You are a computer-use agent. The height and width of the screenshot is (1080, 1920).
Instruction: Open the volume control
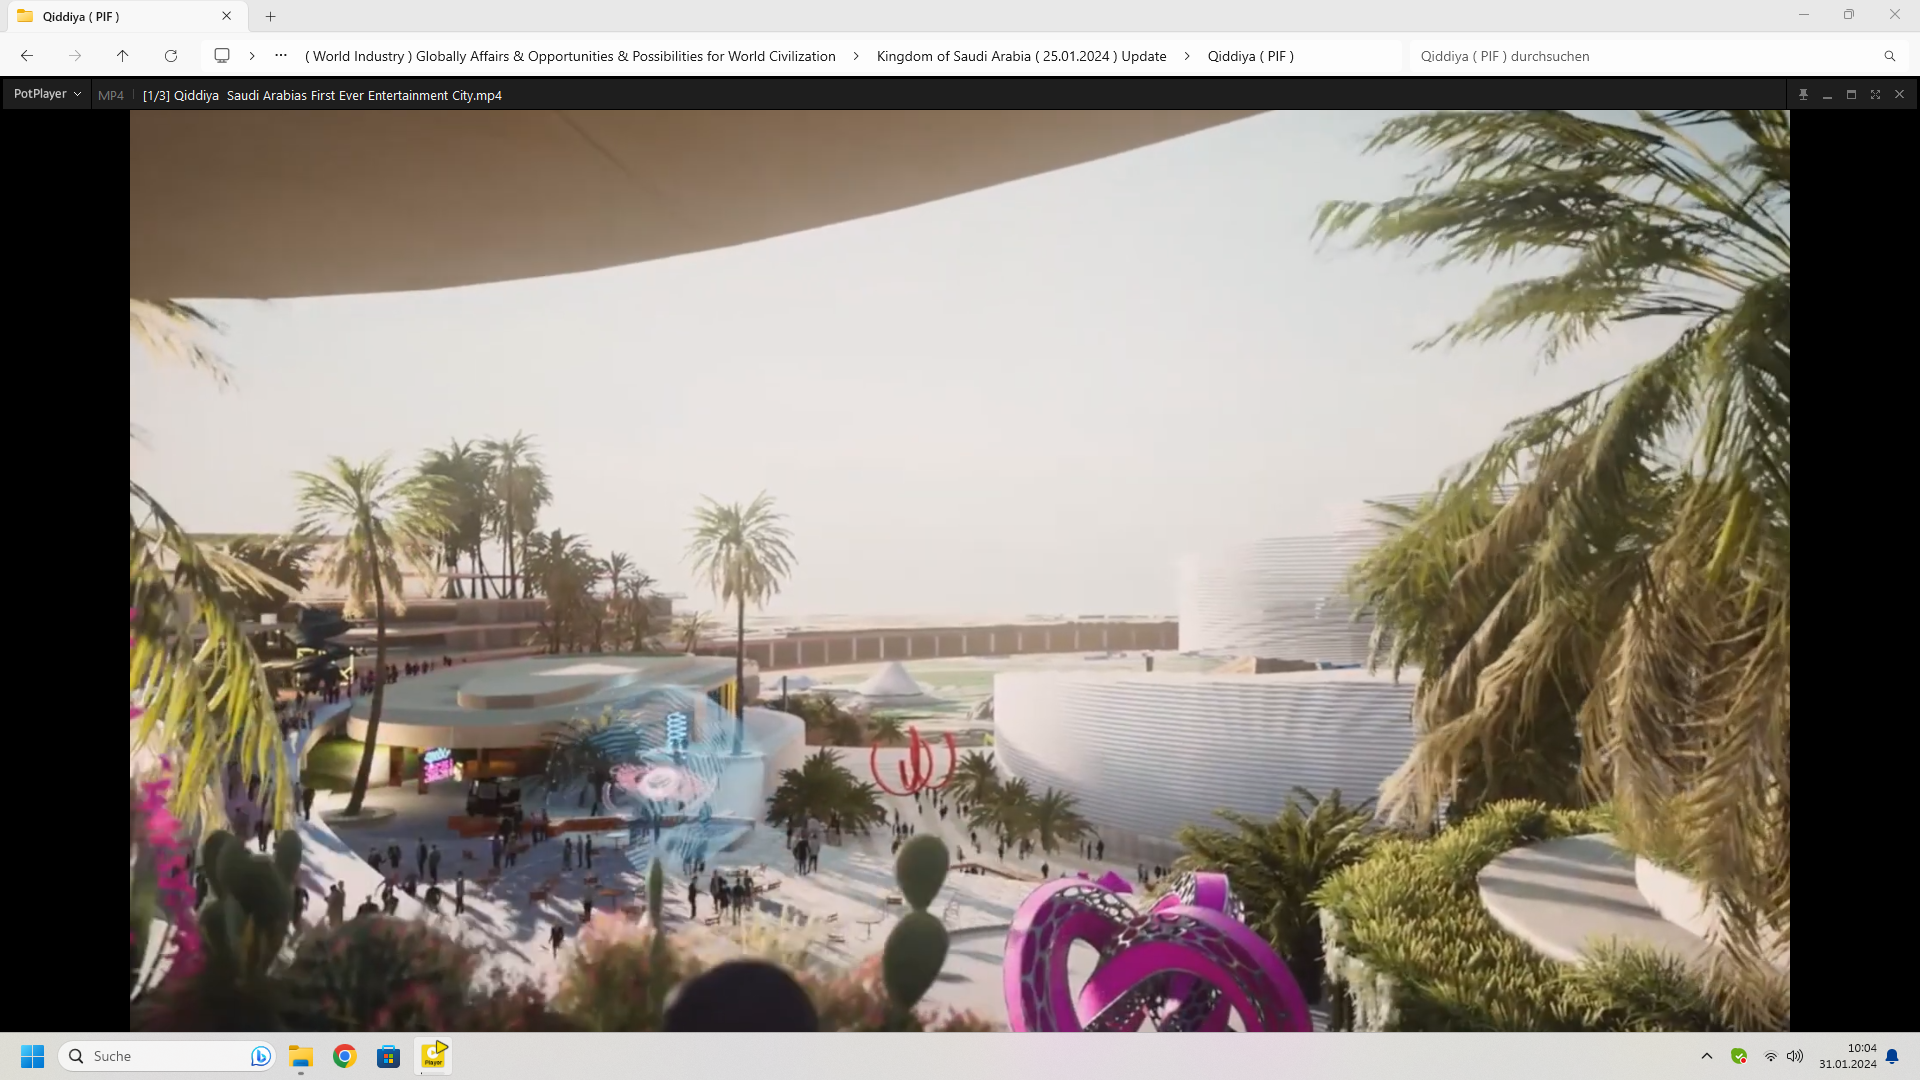coord(1795,1056)
